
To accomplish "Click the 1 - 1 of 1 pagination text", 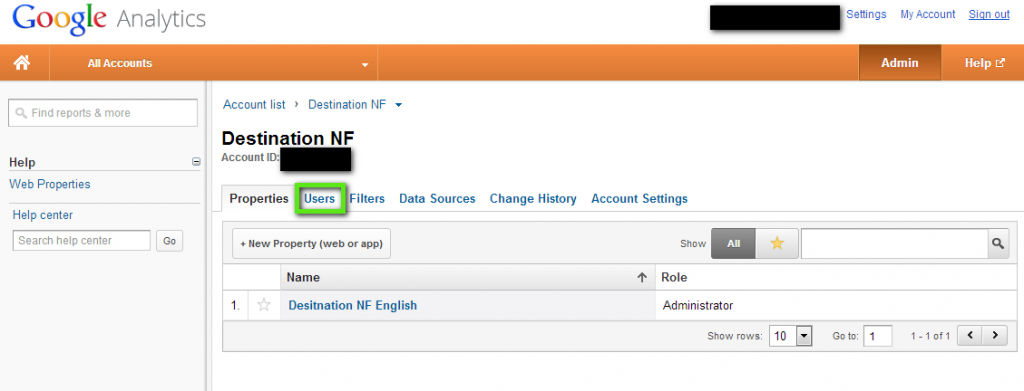I will pos(931,336).
